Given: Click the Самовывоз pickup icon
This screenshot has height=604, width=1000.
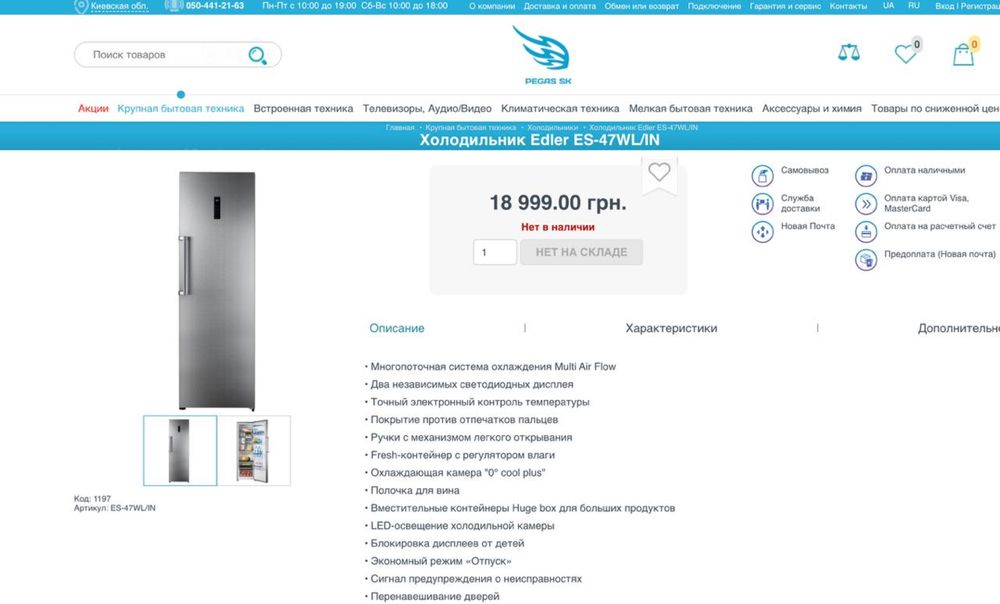Looking at the screenshot, I should click(762, 175).
